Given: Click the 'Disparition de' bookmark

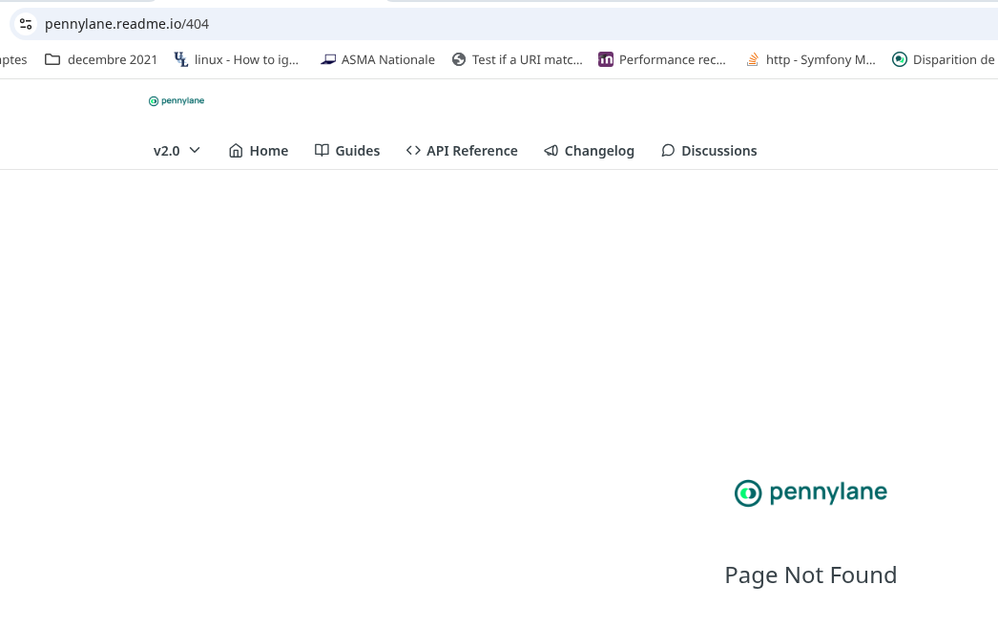Looking at the screenshot, I should coord(944,60).
